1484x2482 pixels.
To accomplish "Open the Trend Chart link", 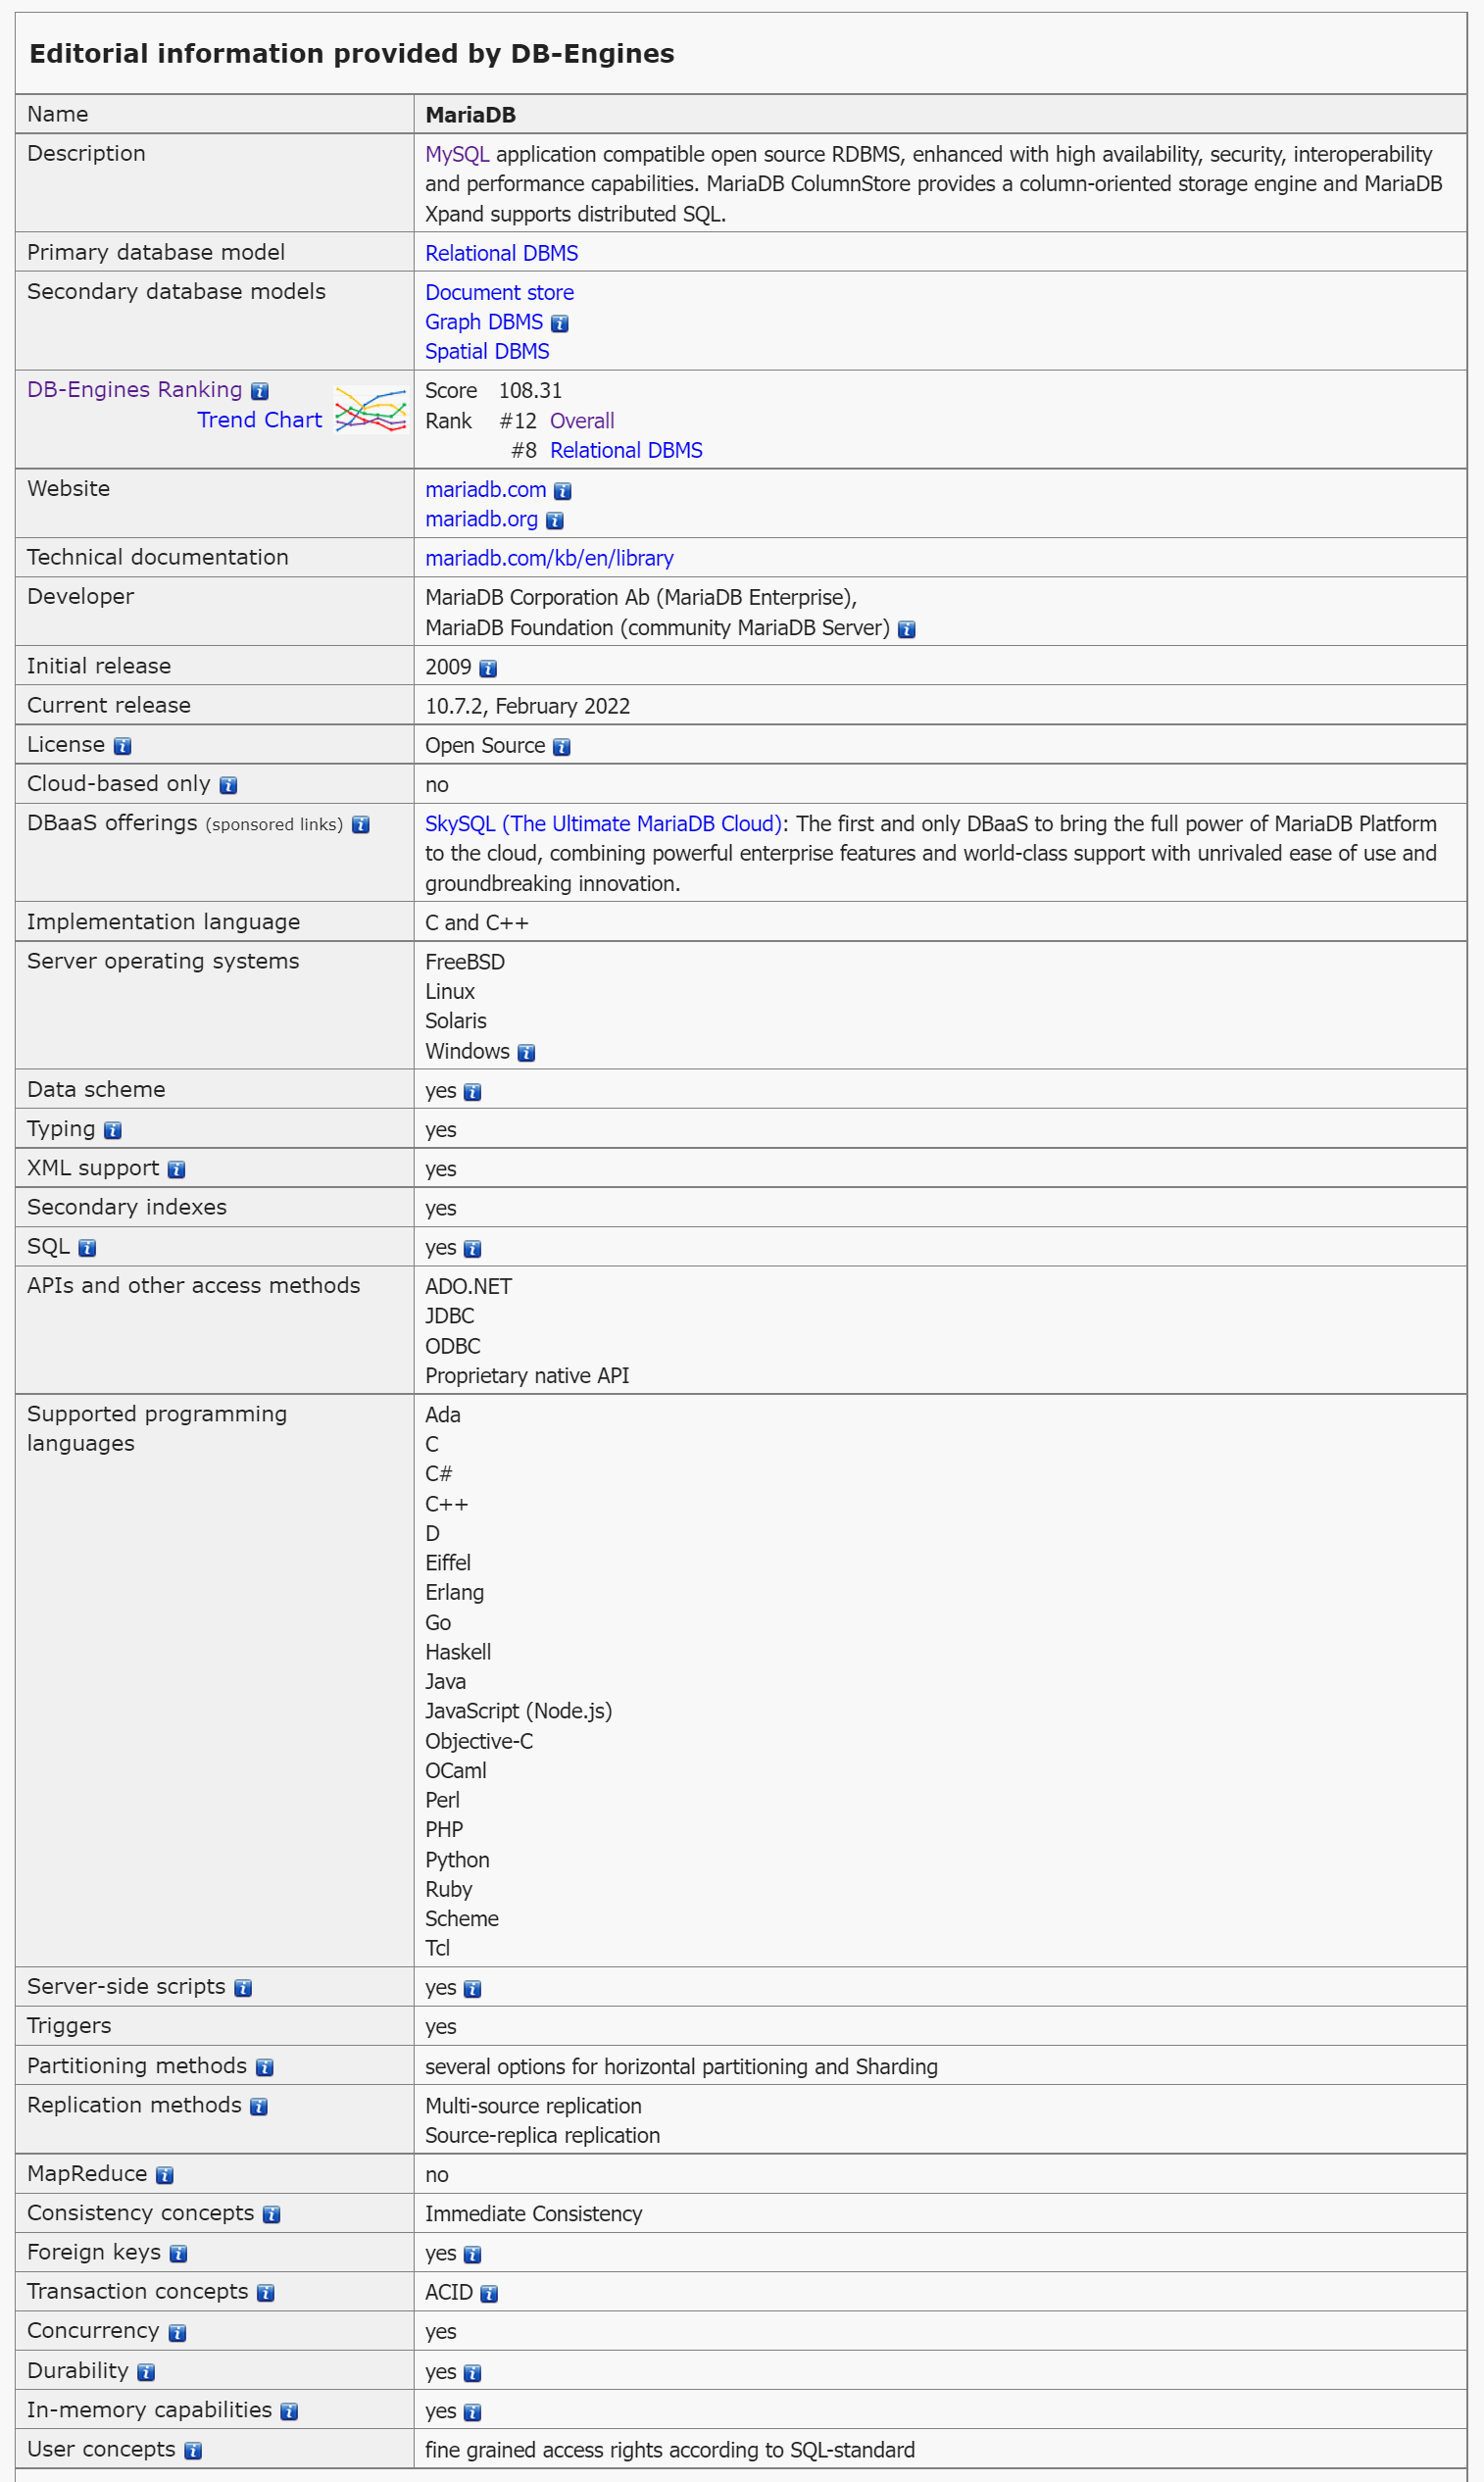I will pyautogui.click(x=260, y=420).
